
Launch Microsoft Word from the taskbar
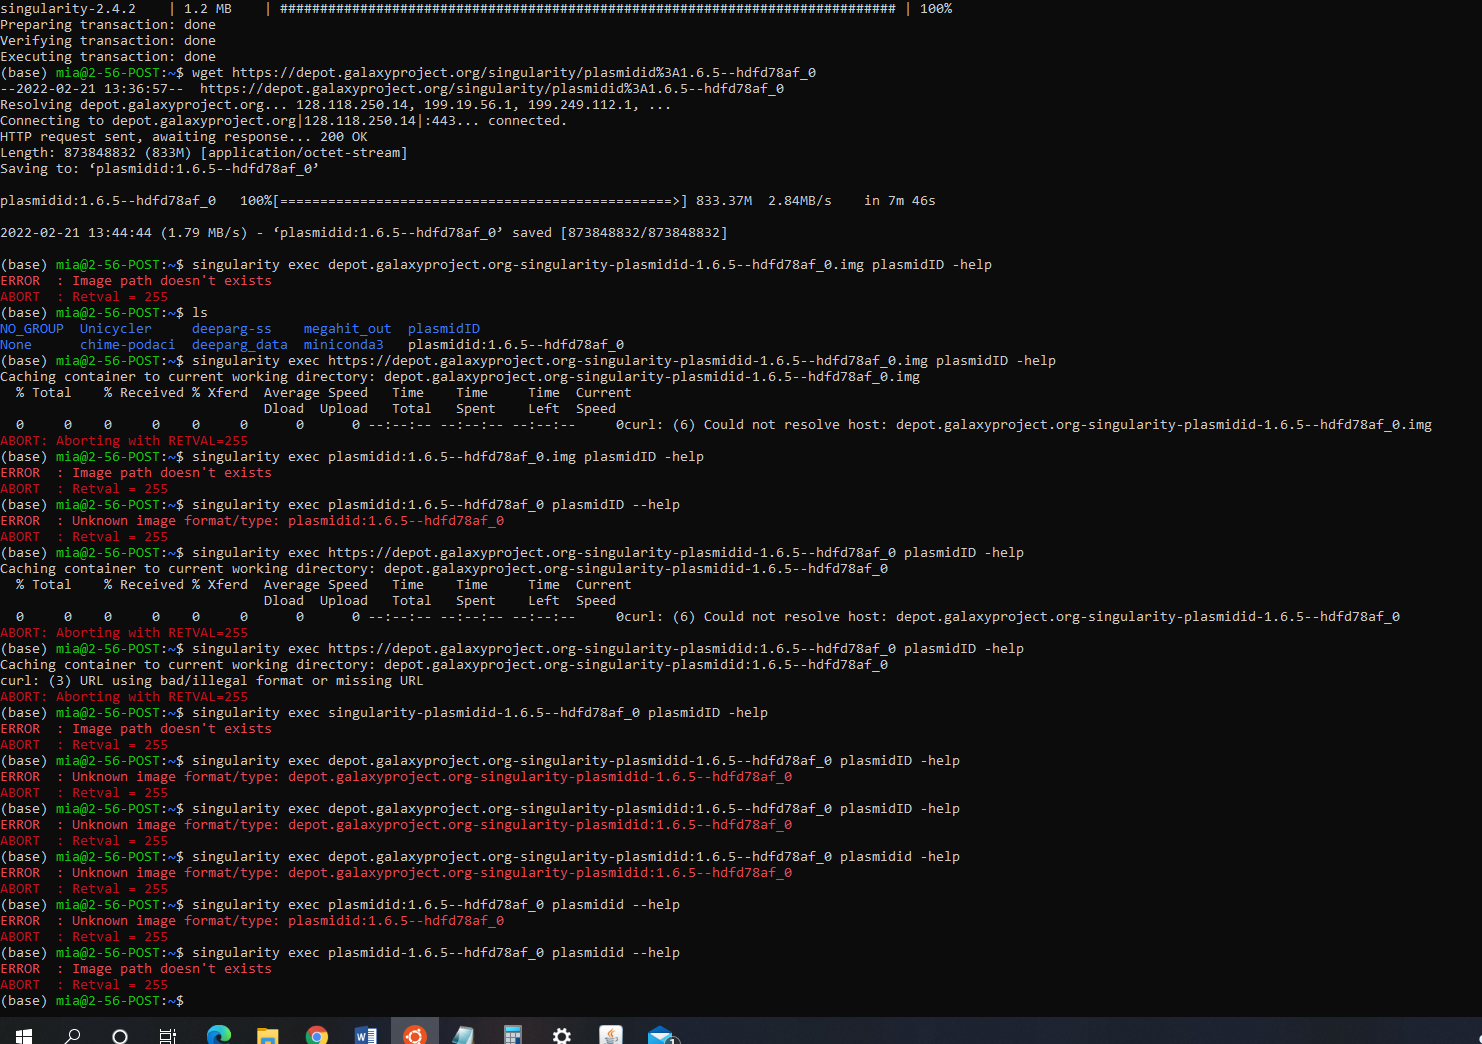pyautogui.click(x=365, y=1035)
